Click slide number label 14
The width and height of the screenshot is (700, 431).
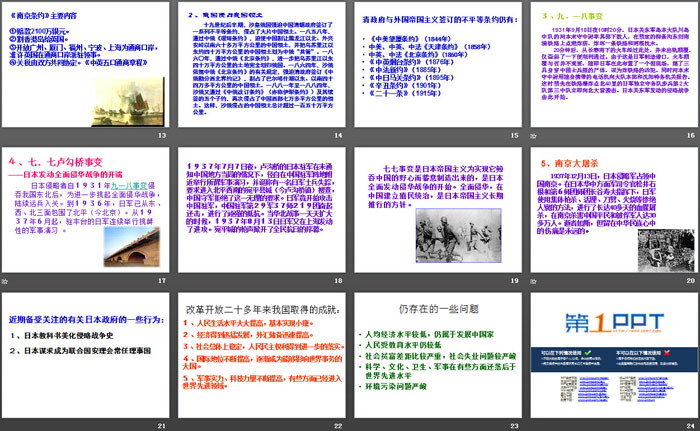point(338,135)
